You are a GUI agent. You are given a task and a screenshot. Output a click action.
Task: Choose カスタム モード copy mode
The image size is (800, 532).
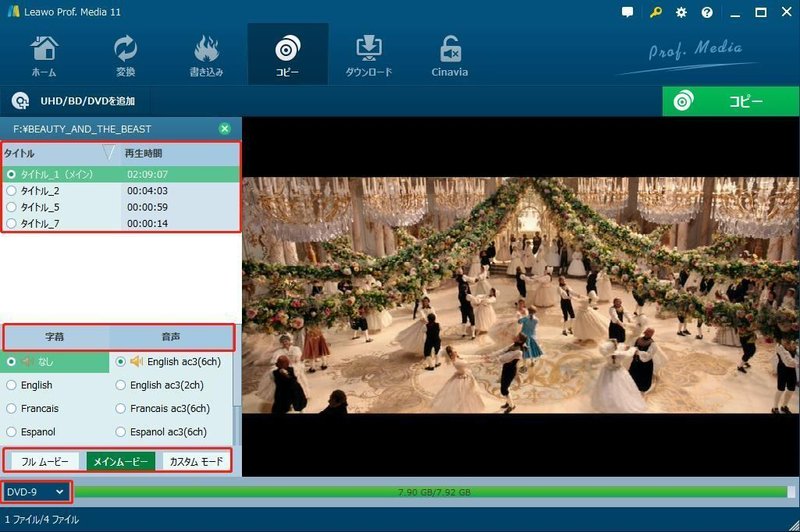[x=196, y=462]
